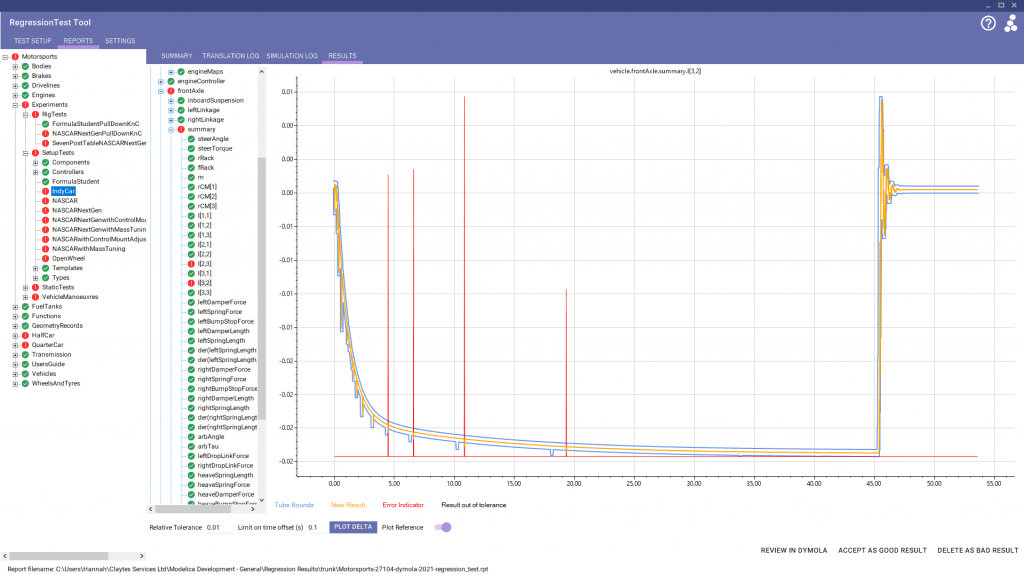The width and height of the screenshot is (1024, 575).
Task: Open the SIMULATION LOG tab
Action: tap(292, 56)
